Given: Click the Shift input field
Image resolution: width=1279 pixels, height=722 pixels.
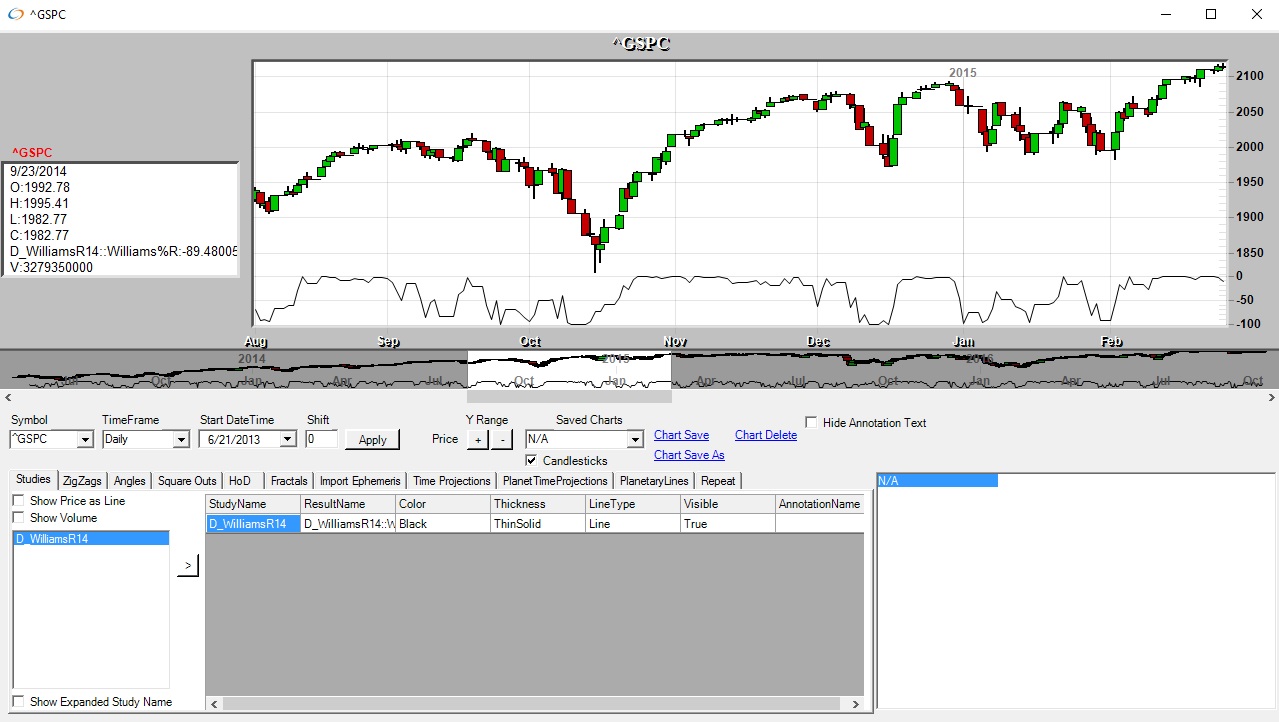Looking at the screenshot, I should pyautogui.click(x=321, y=439).
